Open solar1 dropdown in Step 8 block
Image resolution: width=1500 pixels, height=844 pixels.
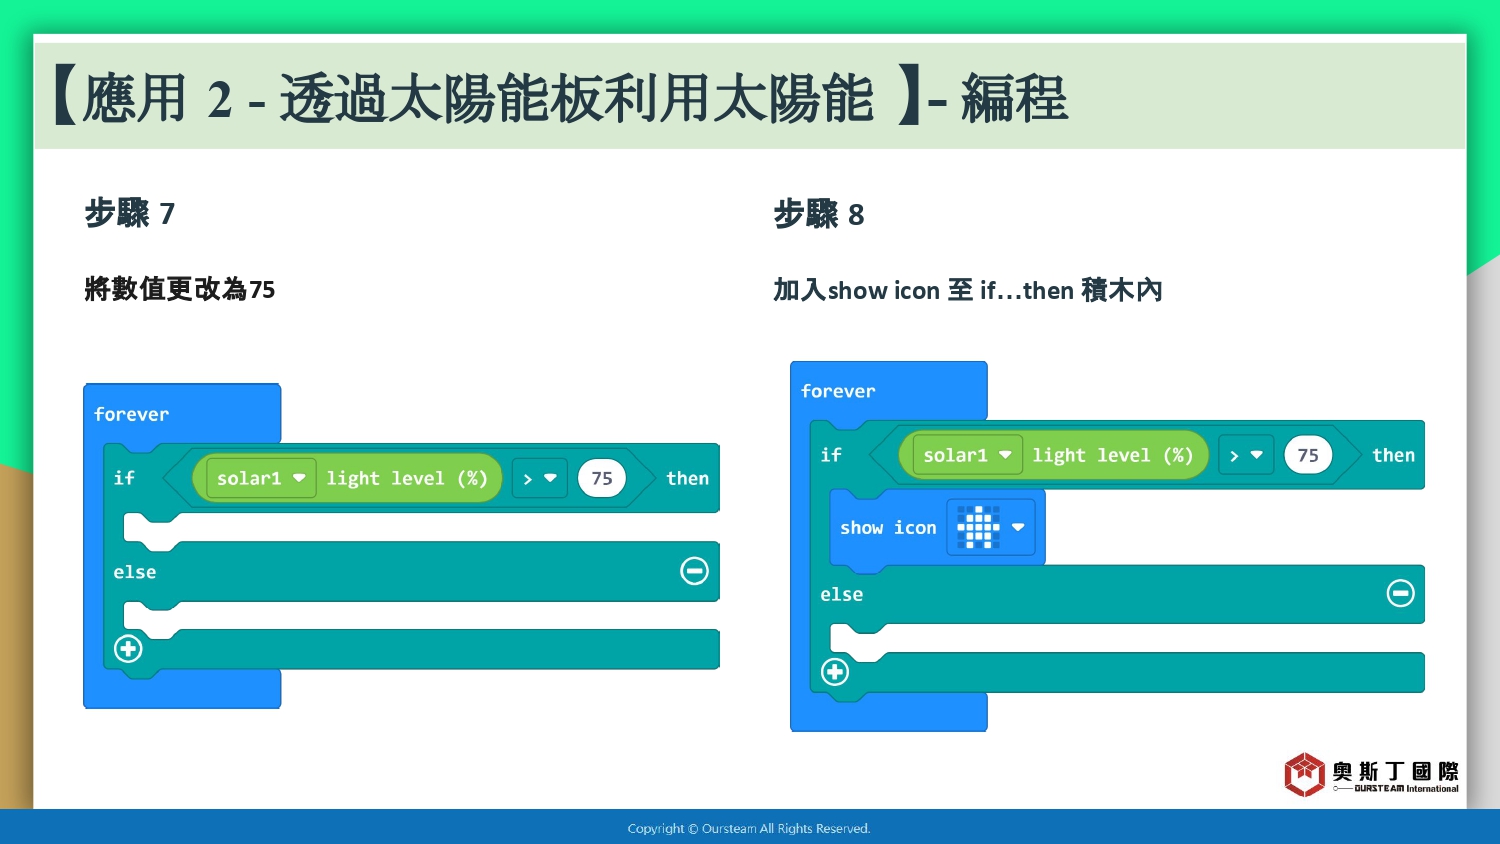(x=968, y=455)
